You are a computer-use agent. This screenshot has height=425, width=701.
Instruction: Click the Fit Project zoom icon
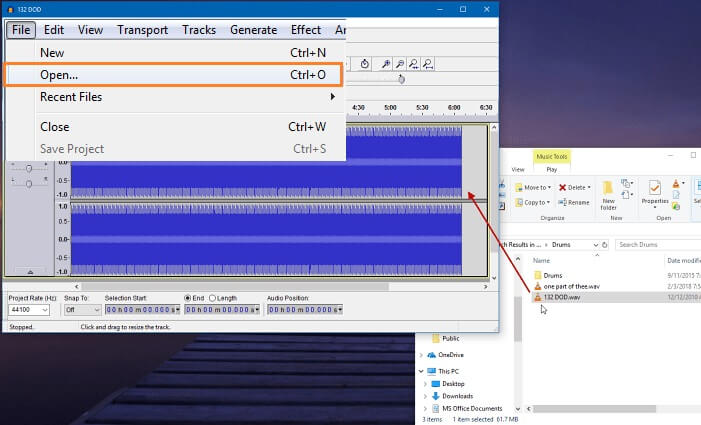click(x=428, y=64)
